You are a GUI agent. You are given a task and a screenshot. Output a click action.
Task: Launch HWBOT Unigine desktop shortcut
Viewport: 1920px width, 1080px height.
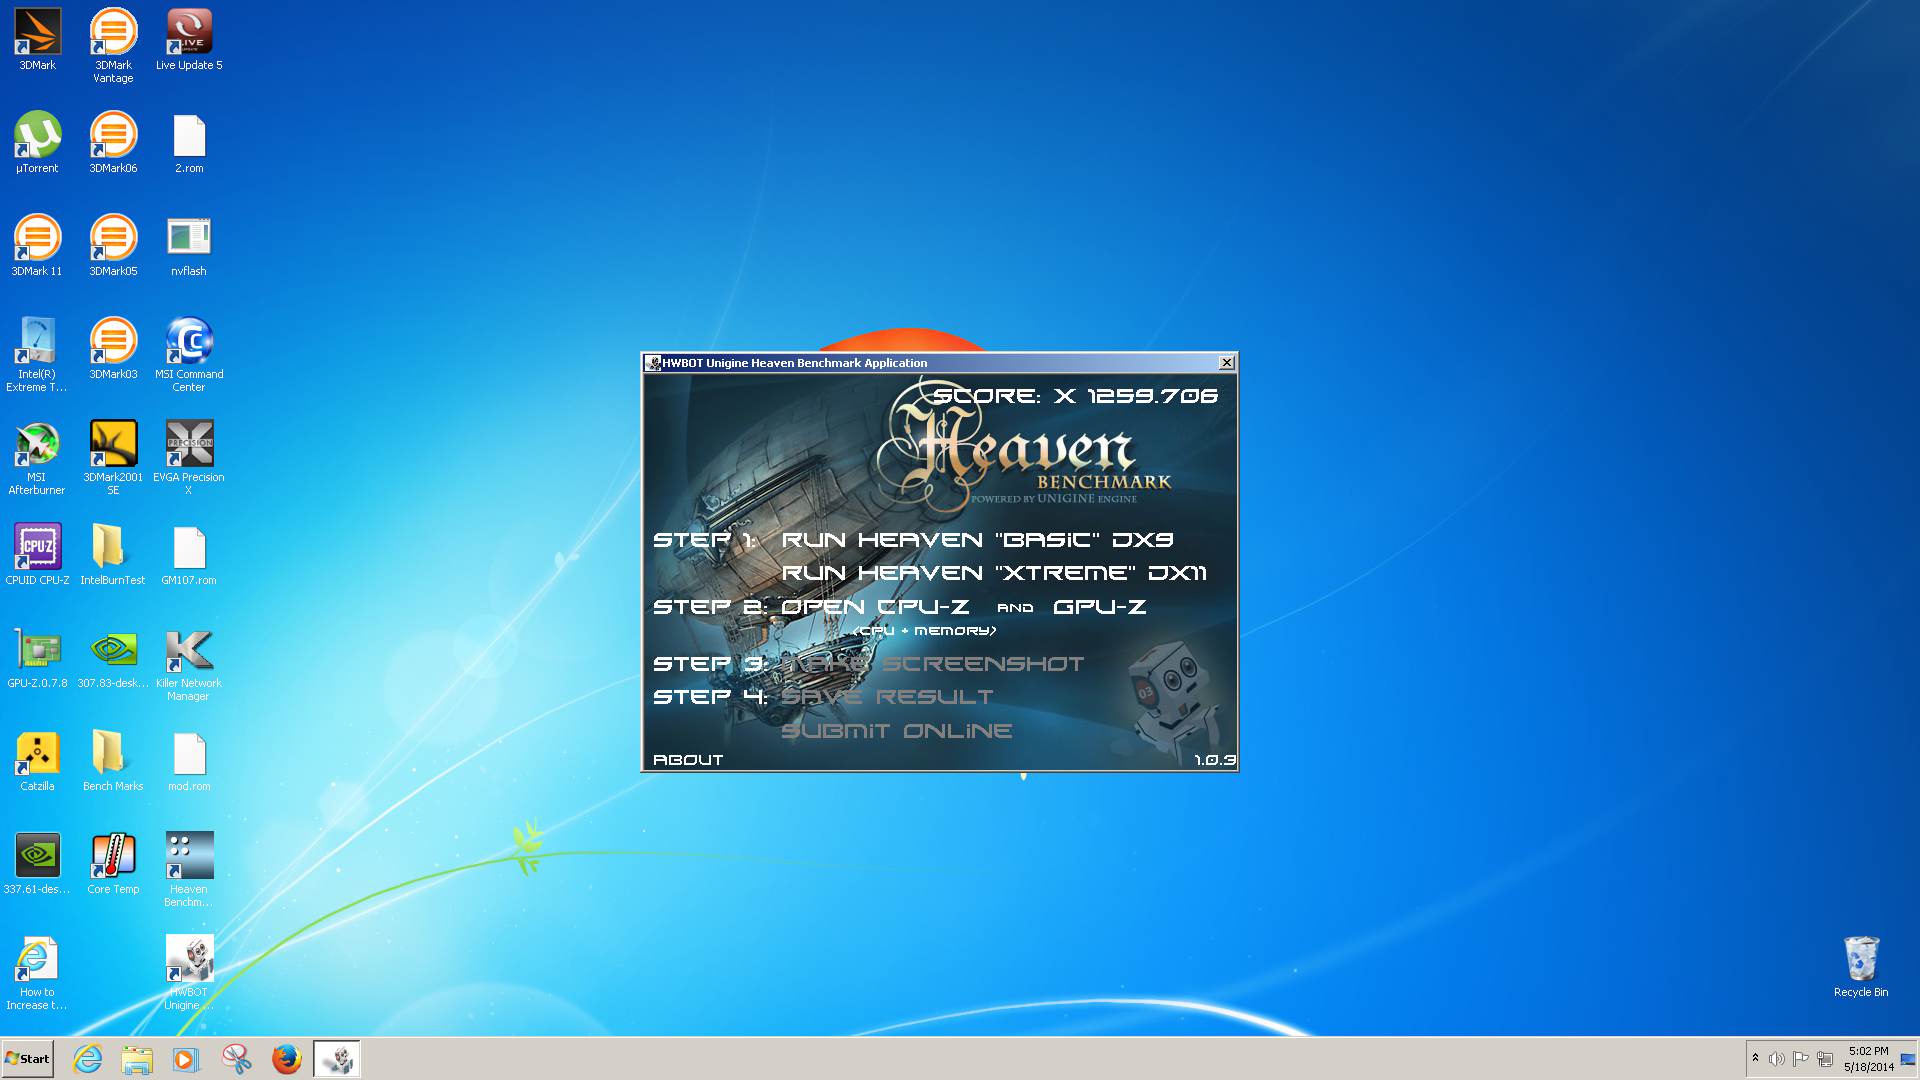click(x=189, y=973)
